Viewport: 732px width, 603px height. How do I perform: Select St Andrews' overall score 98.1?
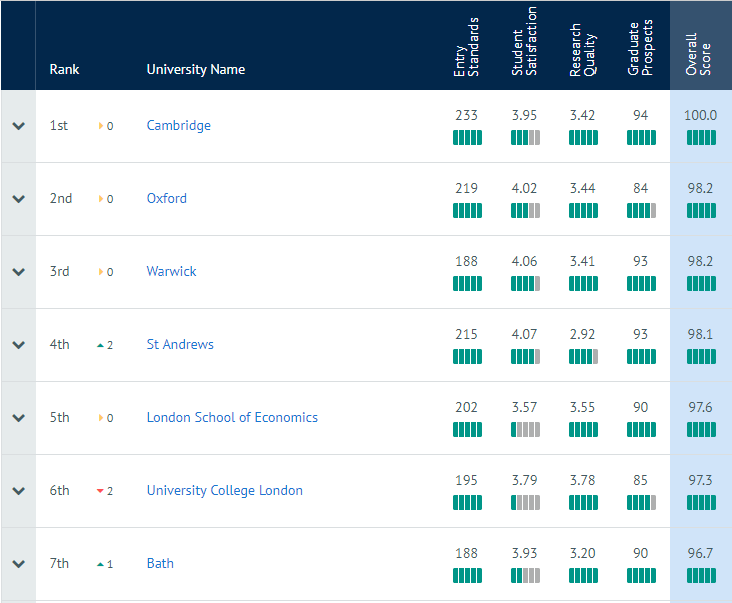(x=700, y=334)
